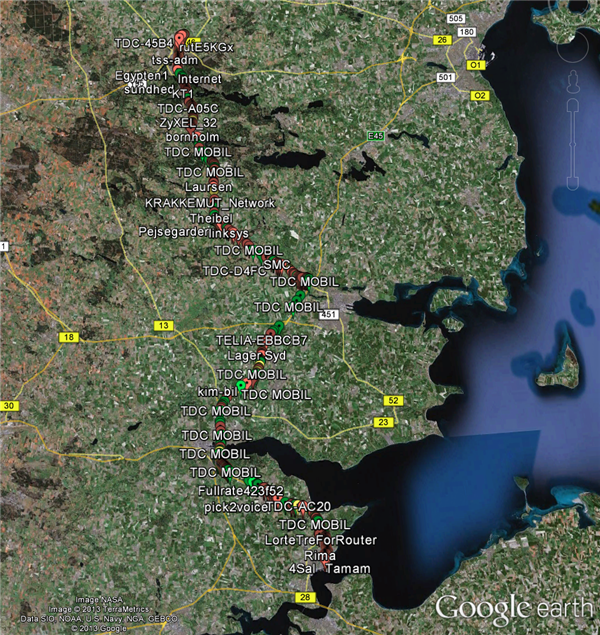Click the road 180 shield

(467, 32)
